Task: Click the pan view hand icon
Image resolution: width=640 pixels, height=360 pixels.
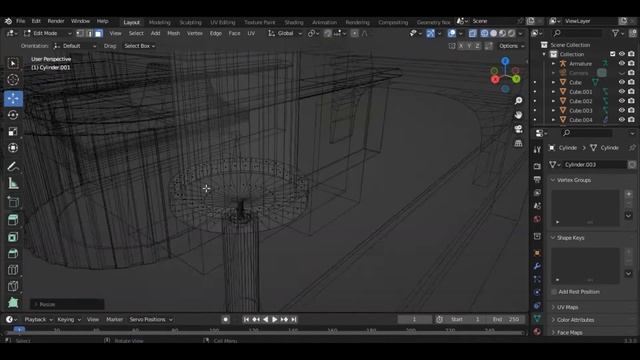Action: pyautogui.click(x=518, y=115)
